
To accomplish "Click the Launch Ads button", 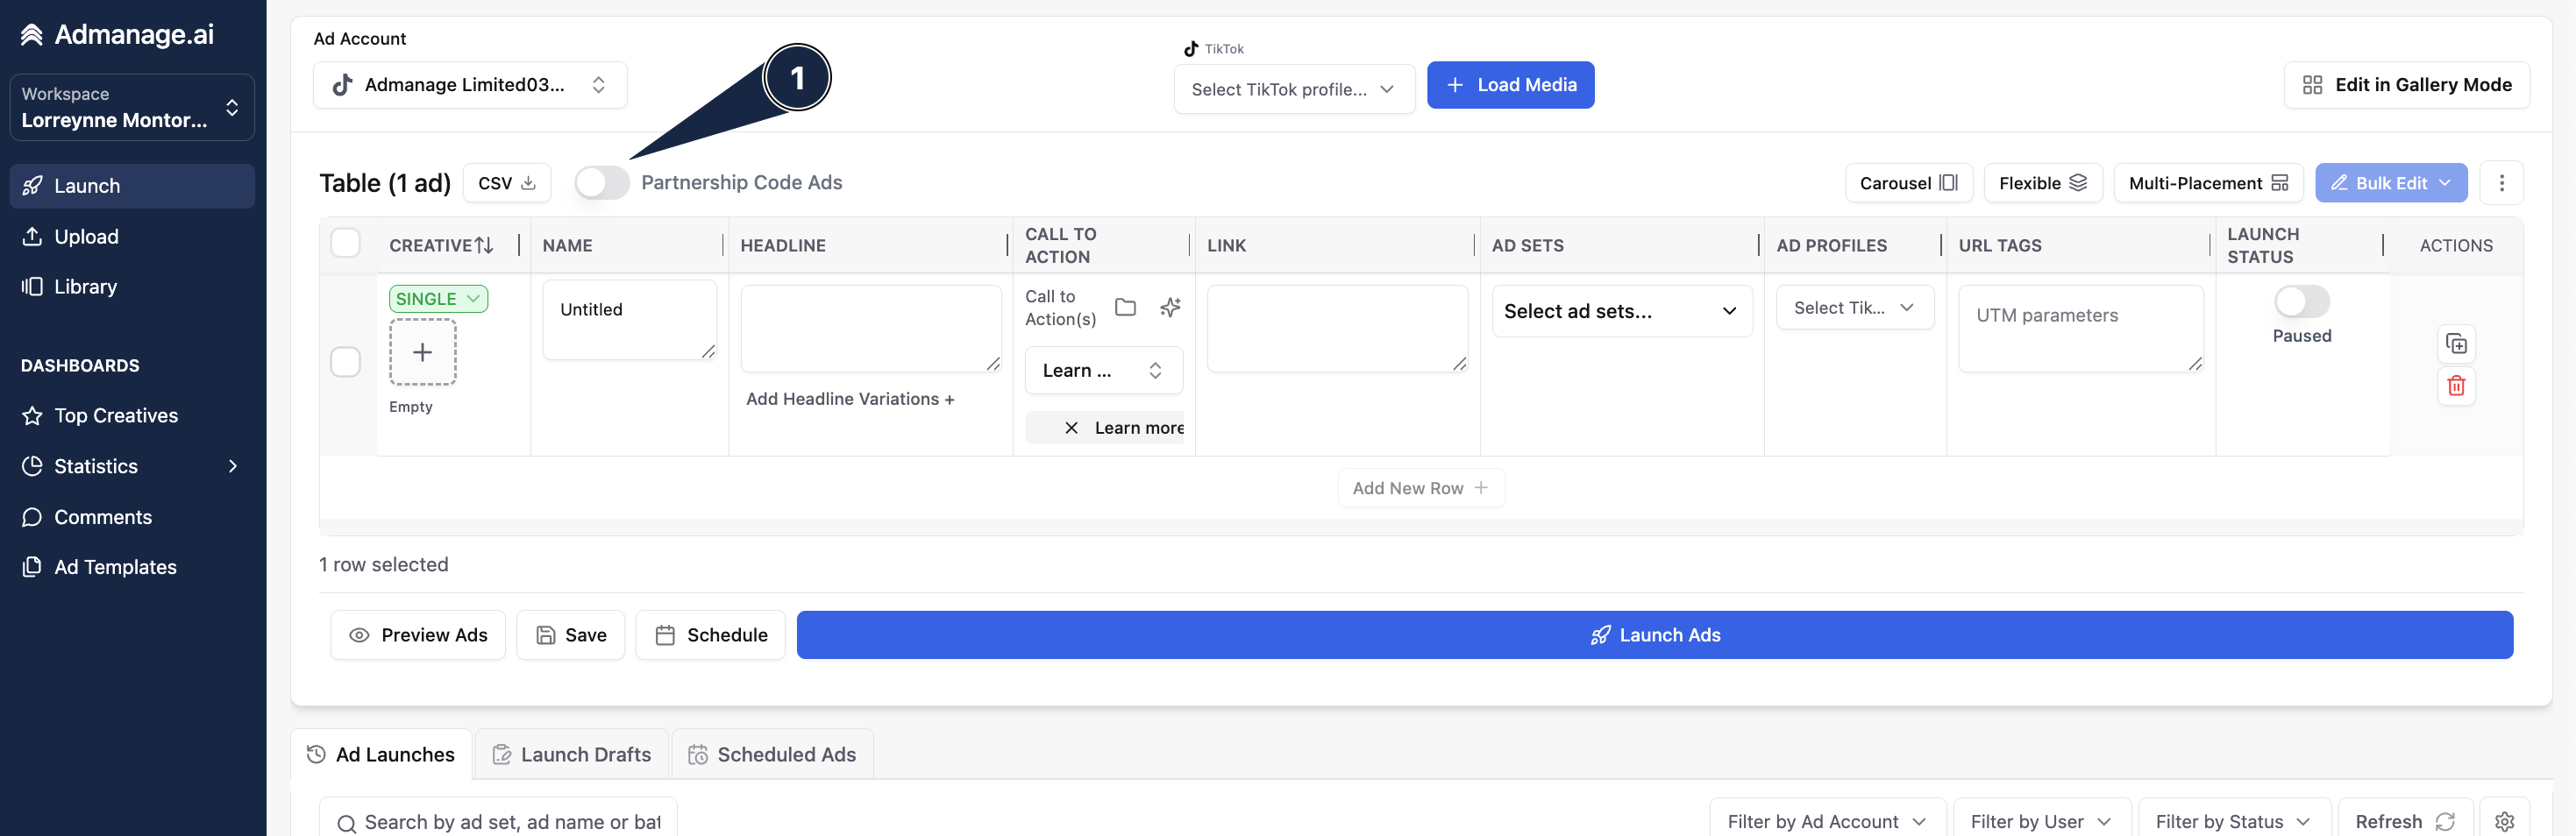I will (1654, 635).
